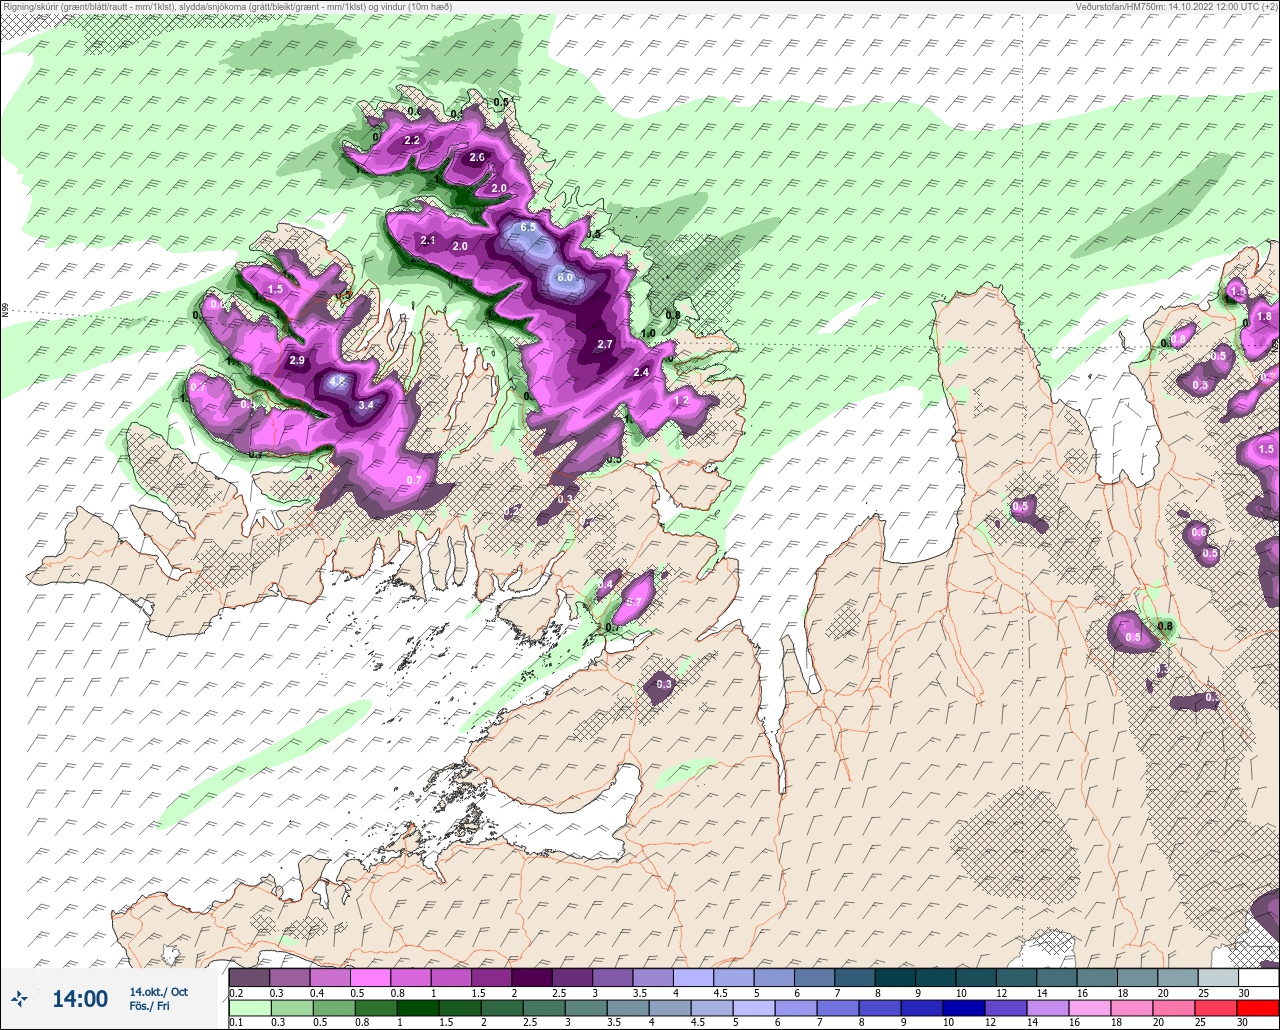Viewport: 1280px width, 1030px height.
Task: Pick the darkest purple 2 swatch in upper legend
Action: click(531, 977)
